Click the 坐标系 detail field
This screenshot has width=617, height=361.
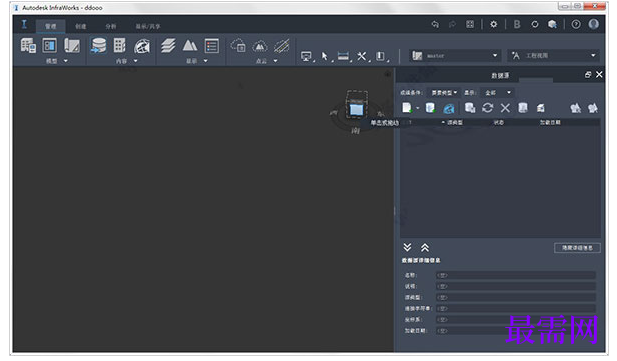[515, 320]
